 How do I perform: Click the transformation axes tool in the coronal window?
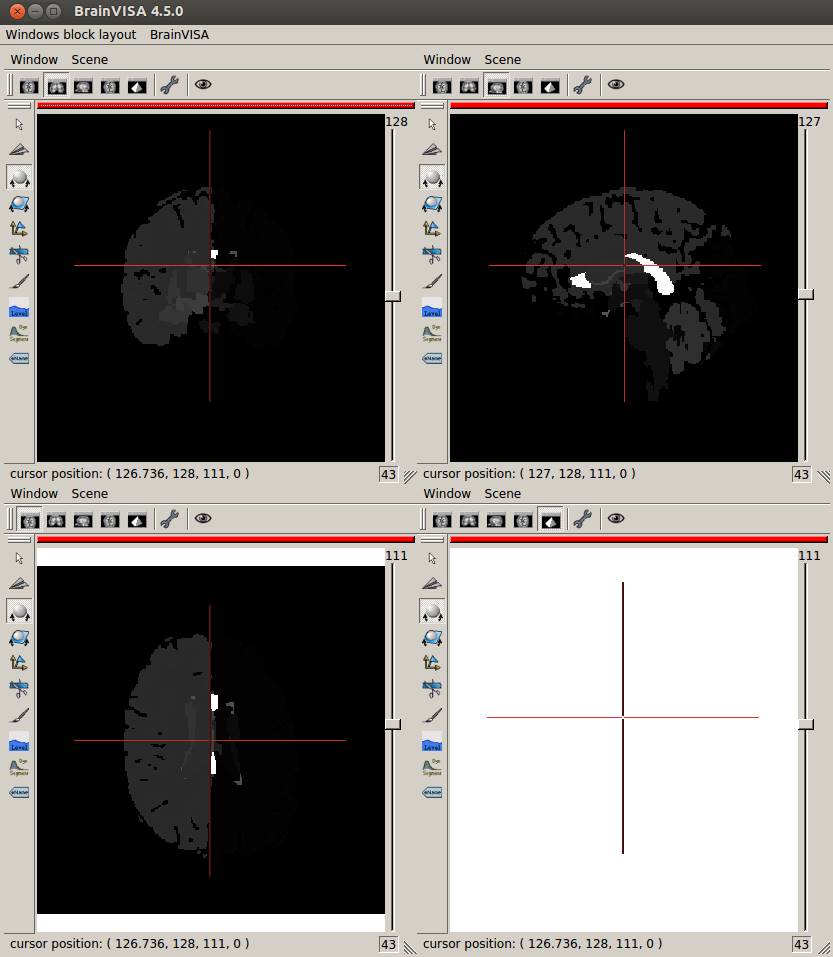pos(19,229)
